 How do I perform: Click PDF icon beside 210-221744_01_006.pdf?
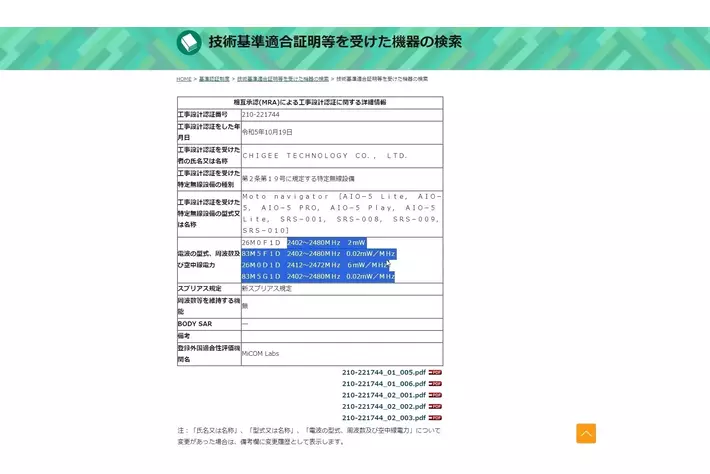pyautogui.click(x=435, y=384)
